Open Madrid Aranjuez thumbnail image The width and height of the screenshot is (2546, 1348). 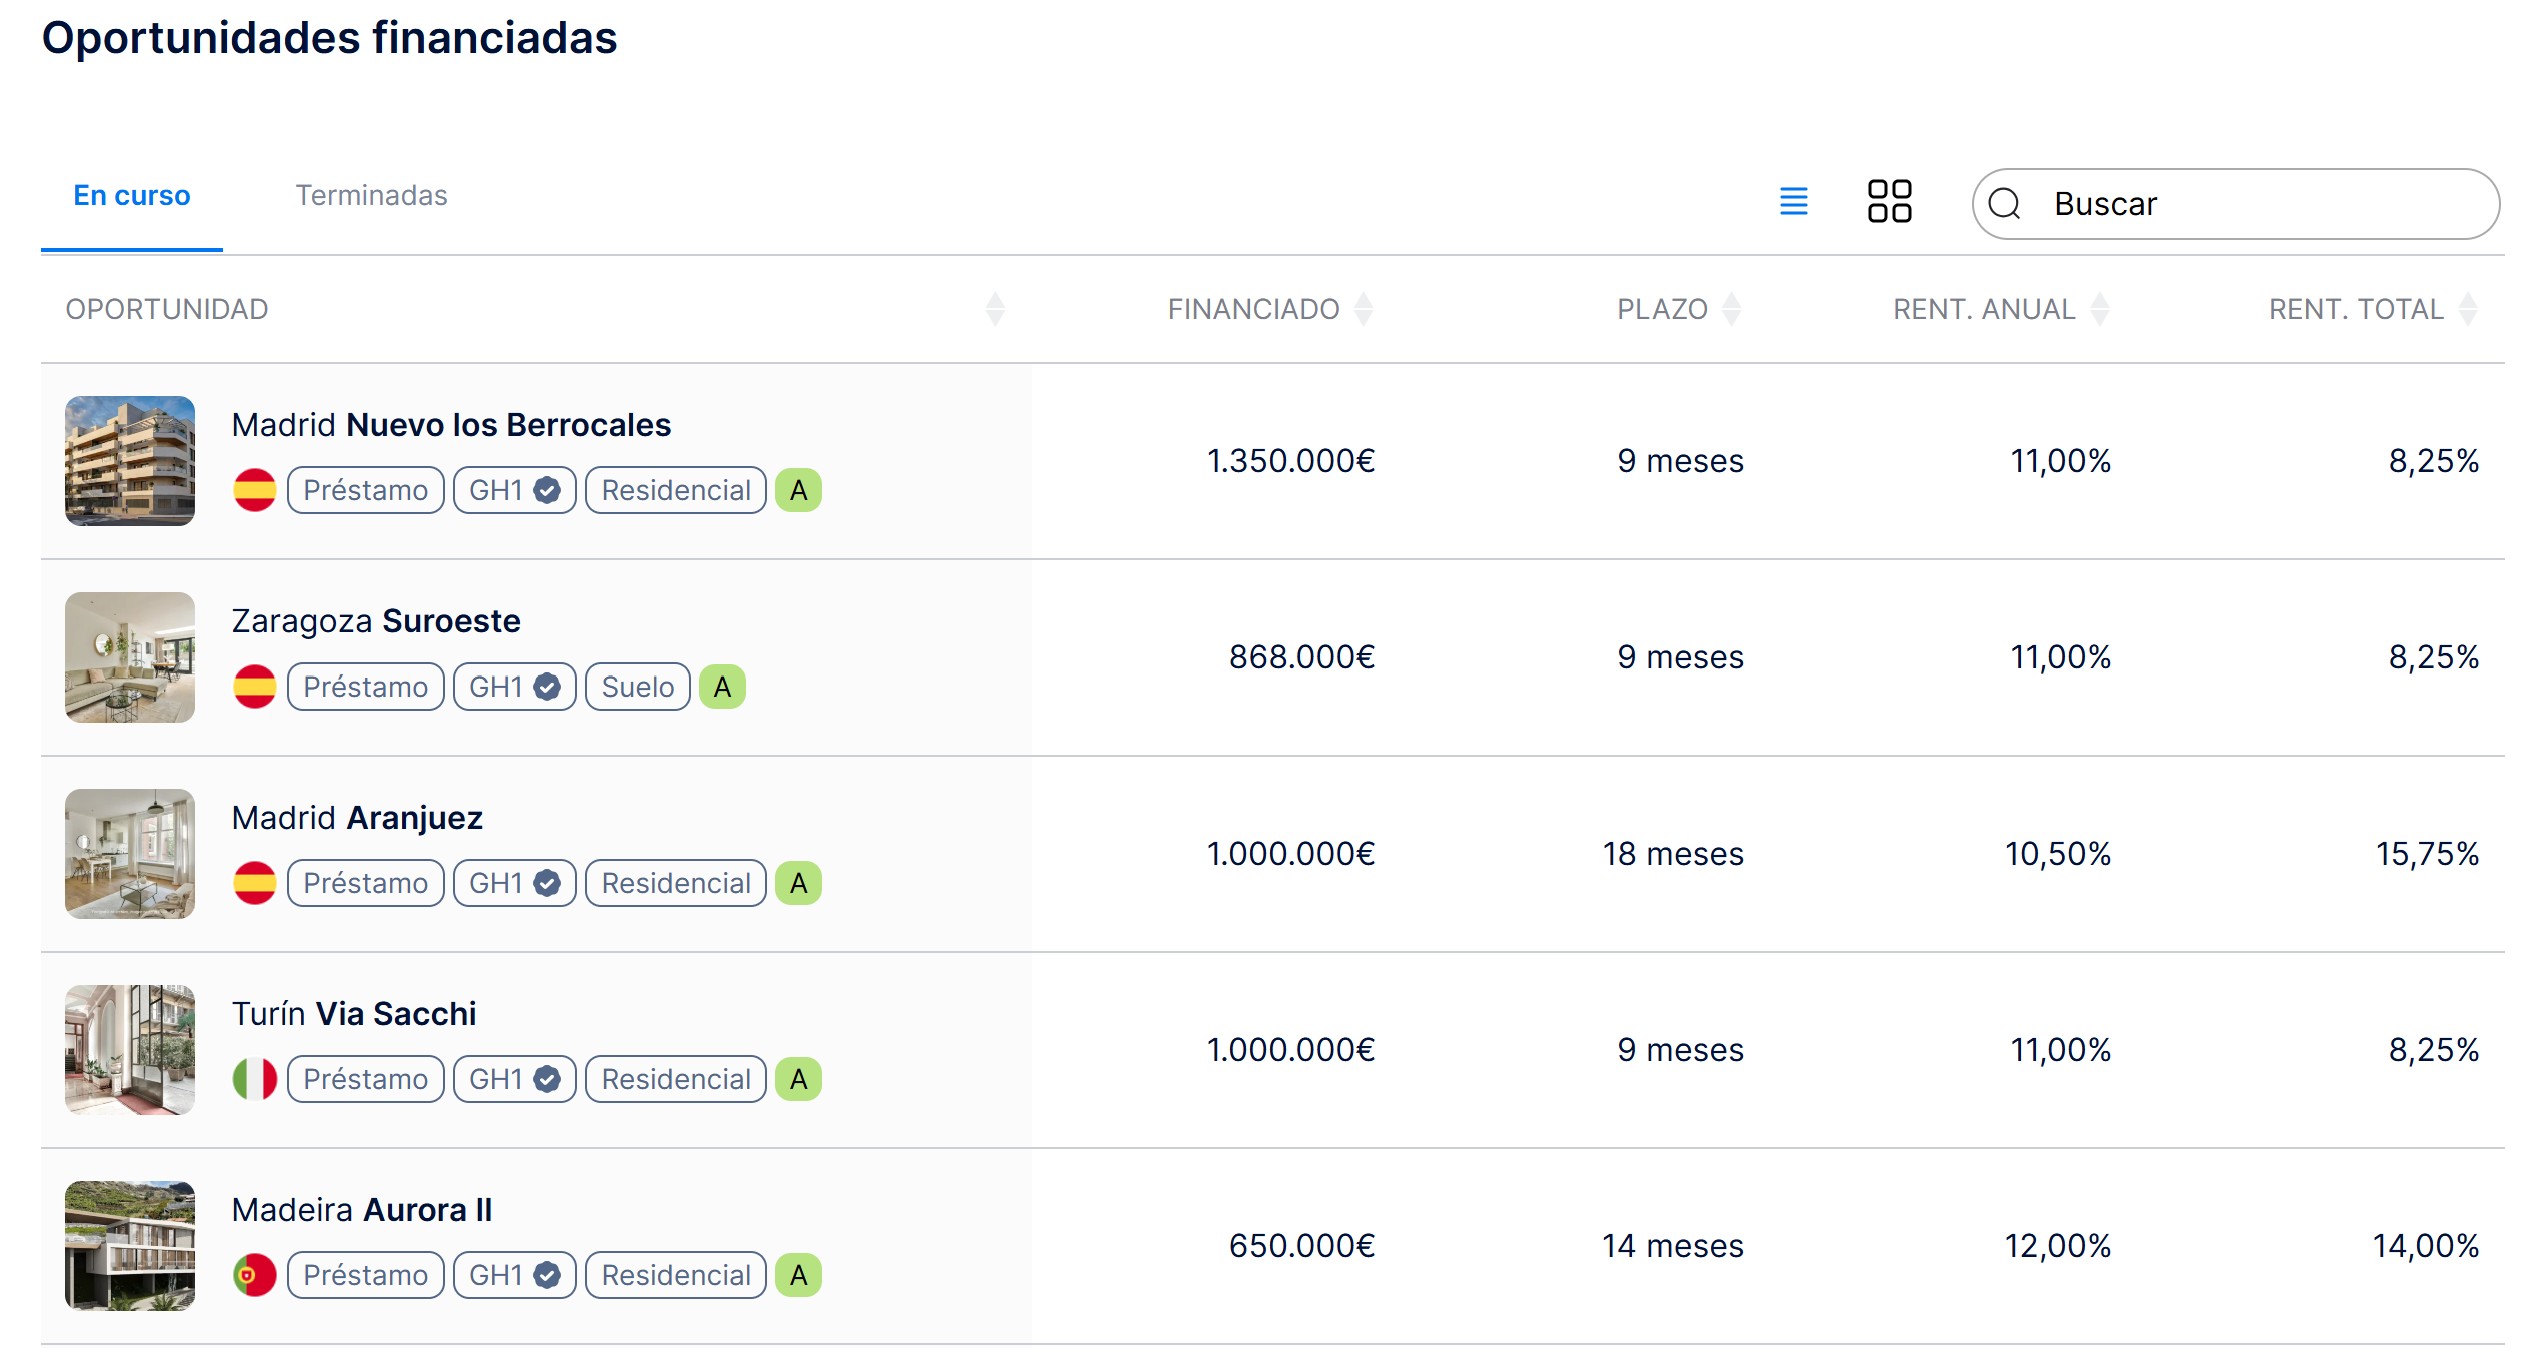click(x=130, y=854)
